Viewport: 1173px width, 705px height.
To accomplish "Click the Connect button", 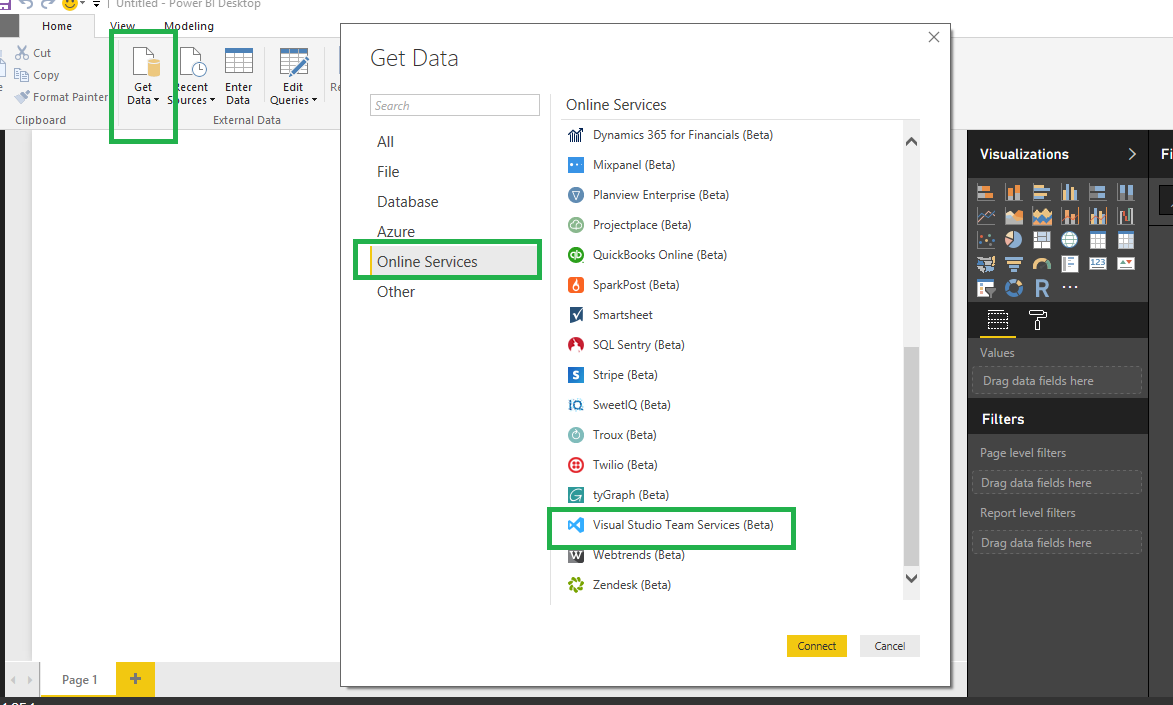I will pos(816,646).
